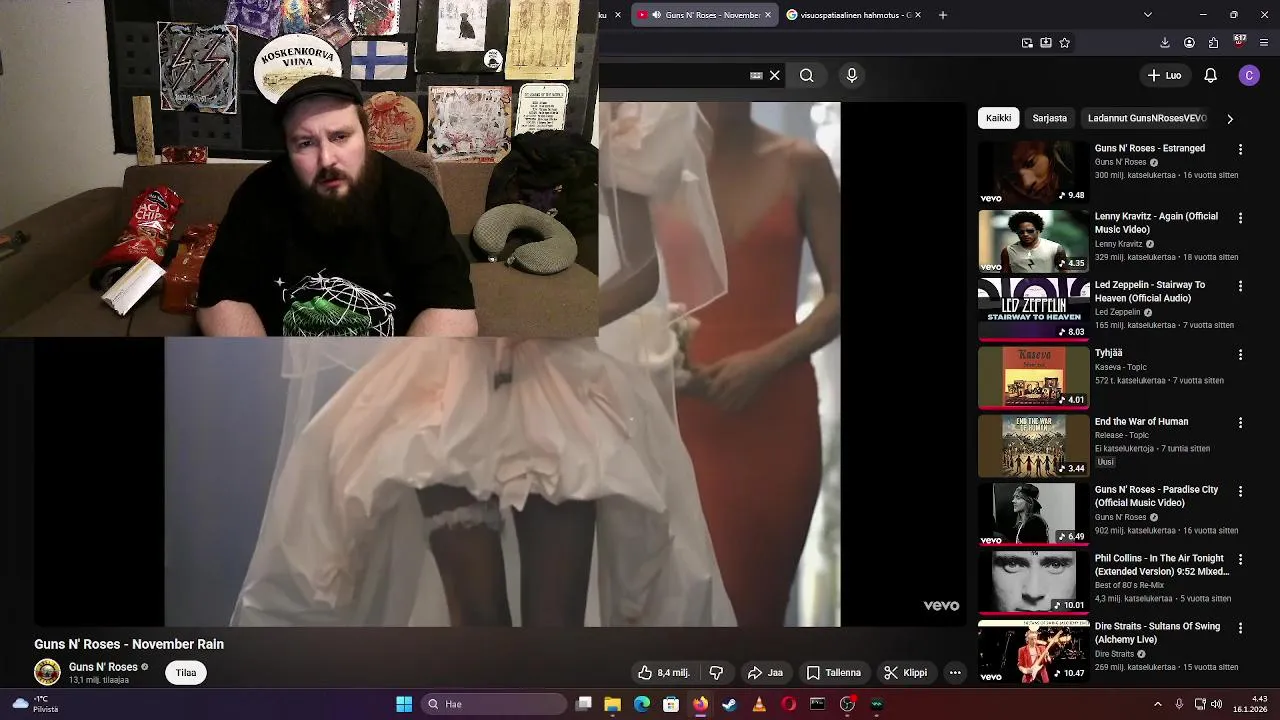Select the Kaikki filter chip
Viewport: 1280px width, 720px height.
(998, 118)
